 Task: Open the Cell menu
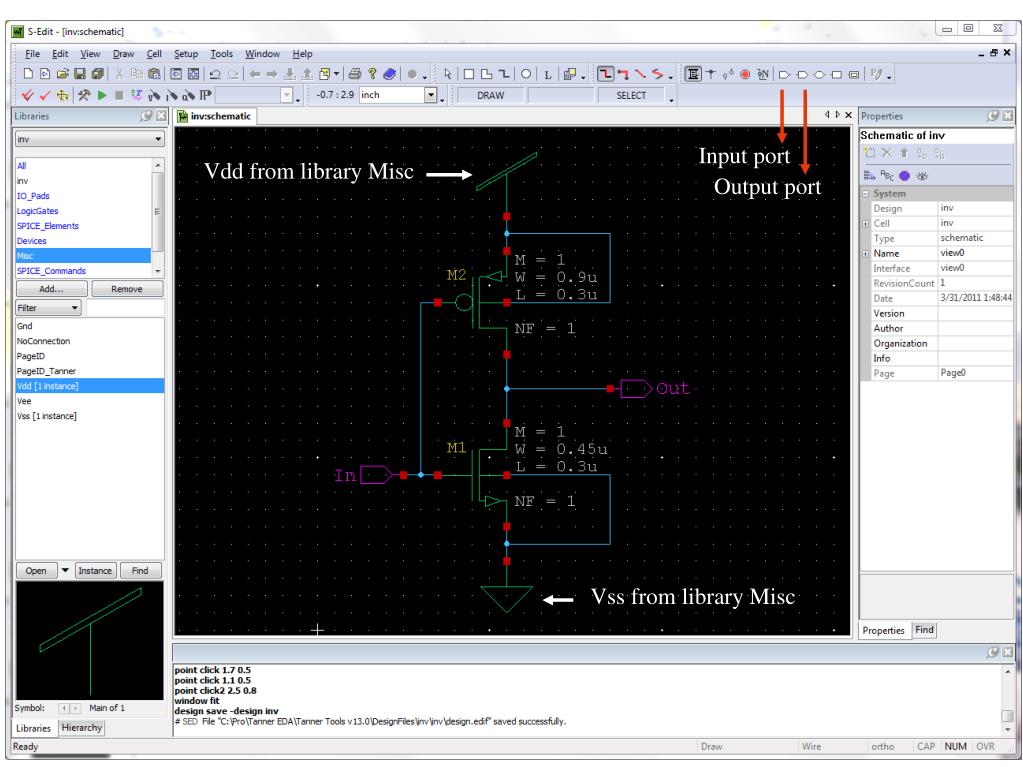coord(153,52)
